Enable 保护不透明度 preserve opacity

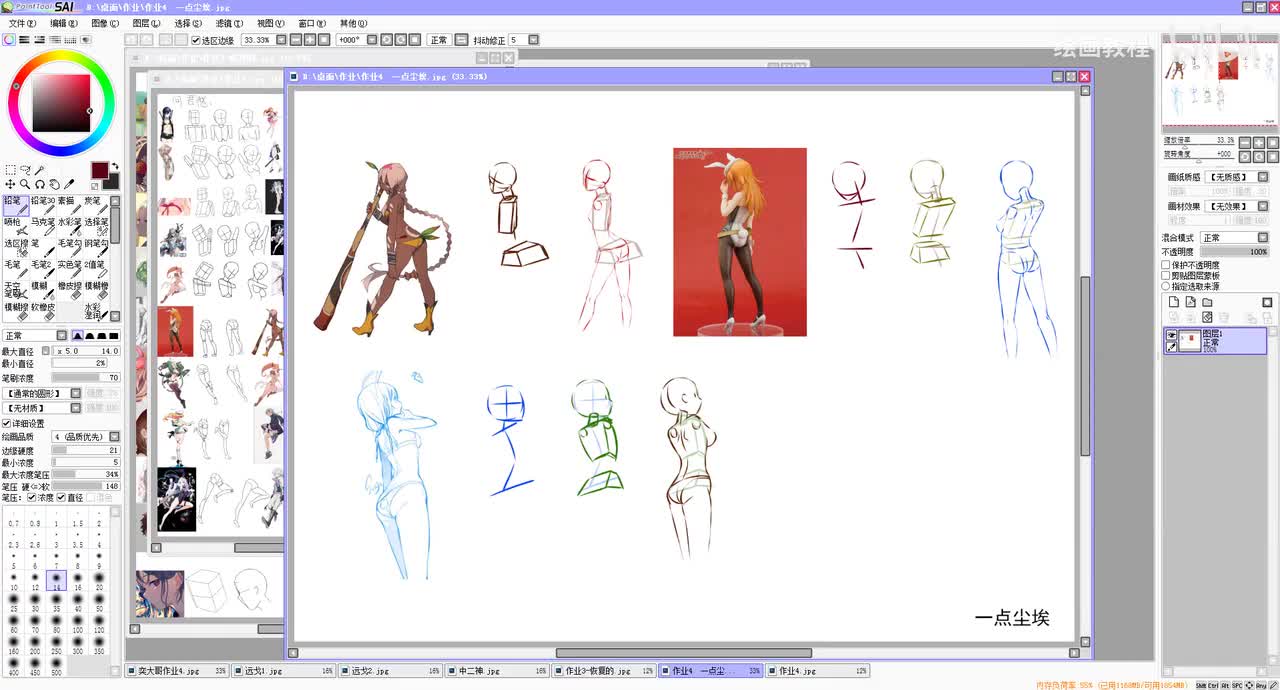pos(1166,265)
